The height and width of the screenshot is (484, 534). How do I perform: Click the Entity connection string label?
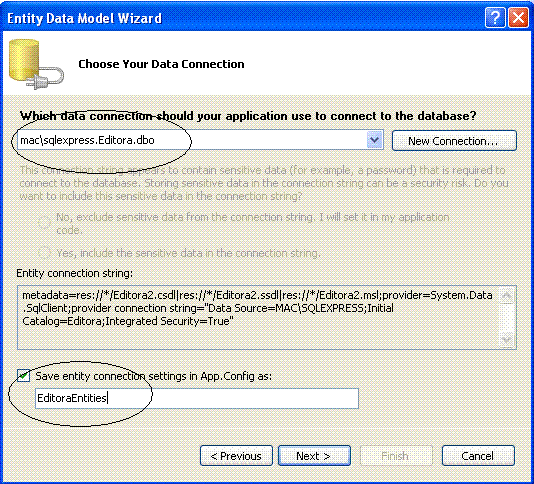coord(75,273)
